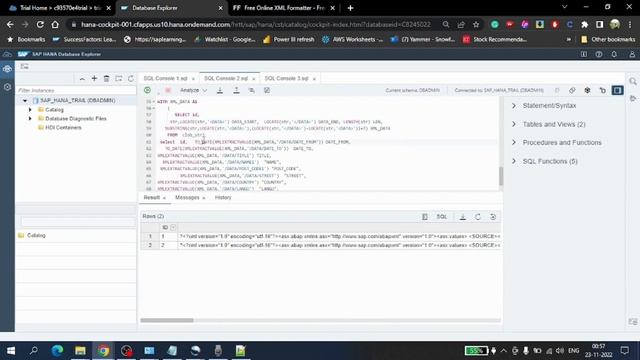The width and height of the screenshot is (640, 360).
Task: Expand the Database Diagnostic Files folder
Action: (x=30, y=118)
